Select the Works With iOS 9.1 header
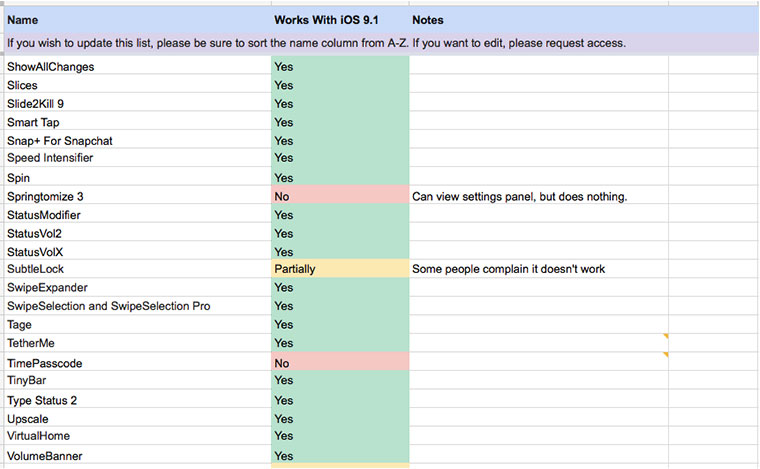This screenshot has width=760, height=469. coord(323,20)
